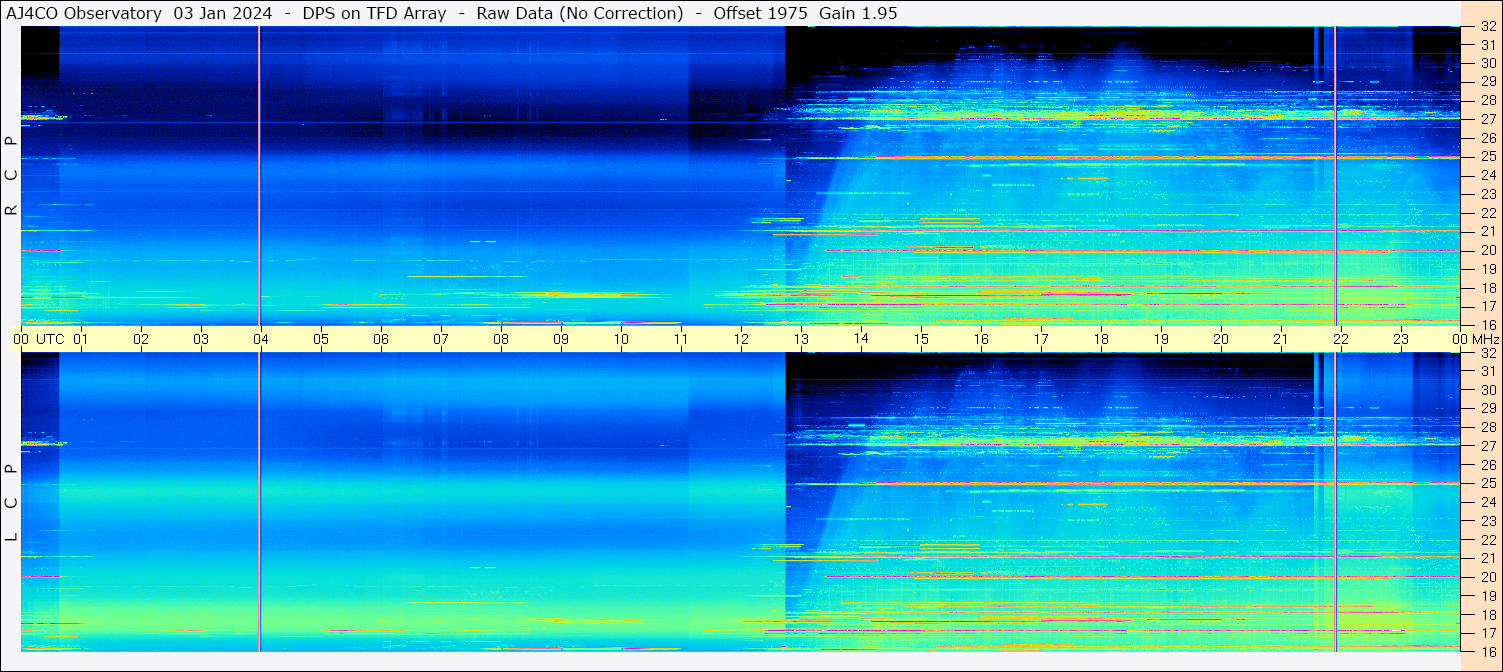Click the '16' hour label on time axis
Image resolution: width=1503 pixels, height=672 pixels.
pos(981,339)
